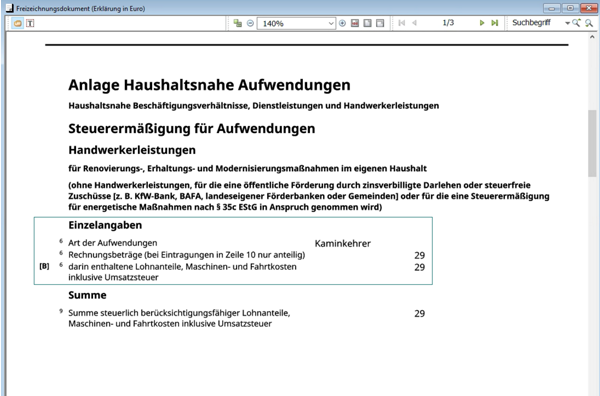Close the Freizeichnungsdokument window
Image resolution: width=600 pixels, height=396 pixels.
coord(589,8)
